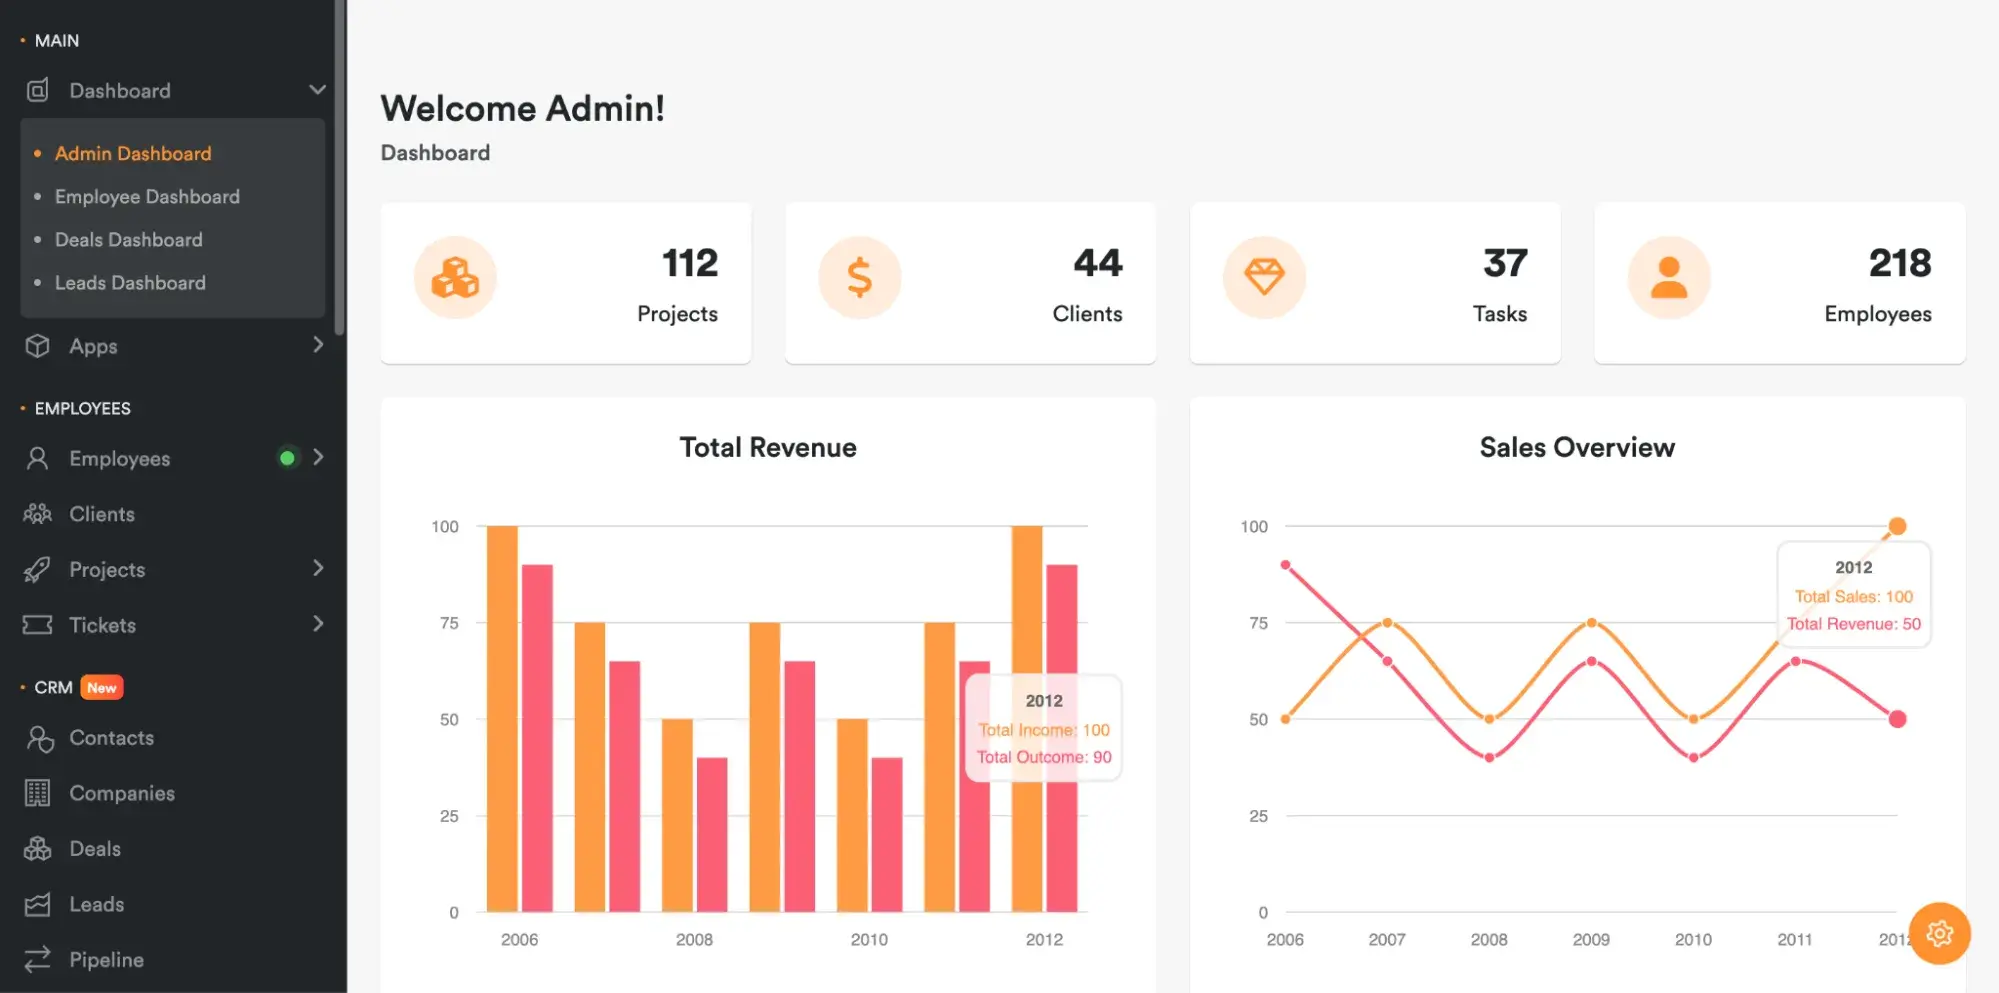
Task: Click the Leads chart icon in sidebar
Action: [37, 904]
